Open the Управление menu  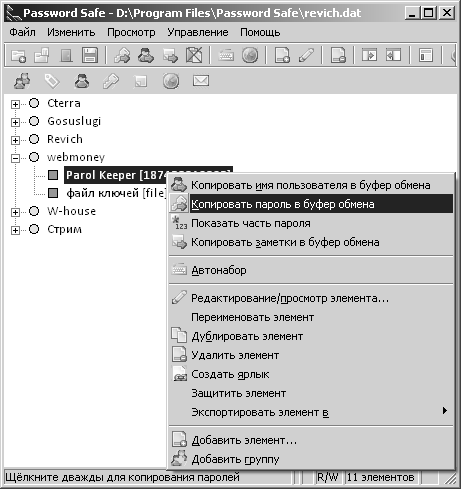[198, 32]
